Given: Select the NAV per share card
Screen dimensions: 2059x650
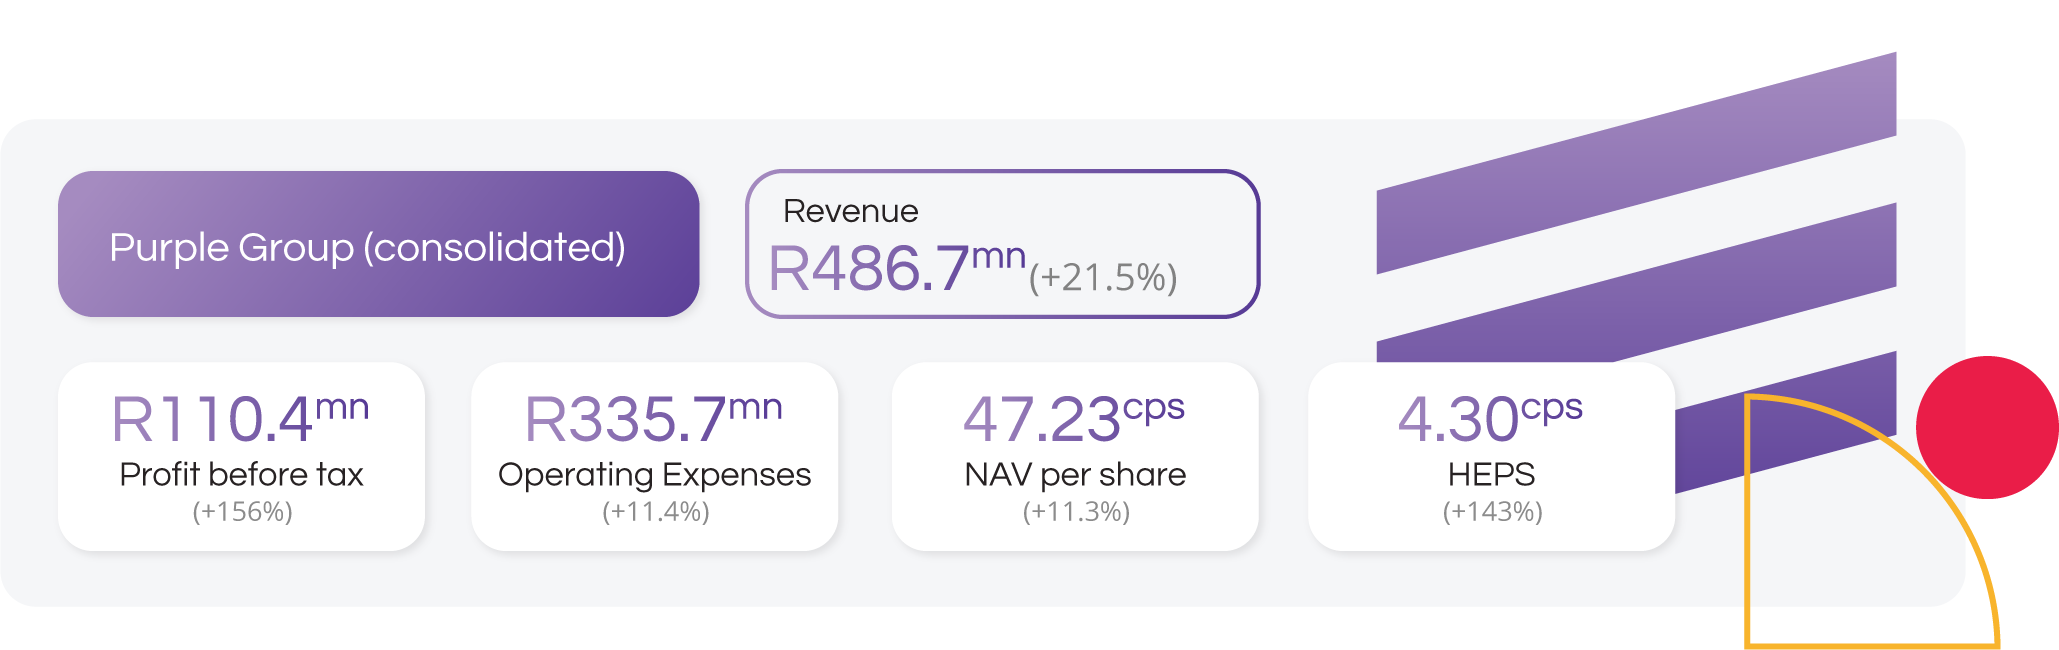Looking at the screenshot, I should 1075,456.
